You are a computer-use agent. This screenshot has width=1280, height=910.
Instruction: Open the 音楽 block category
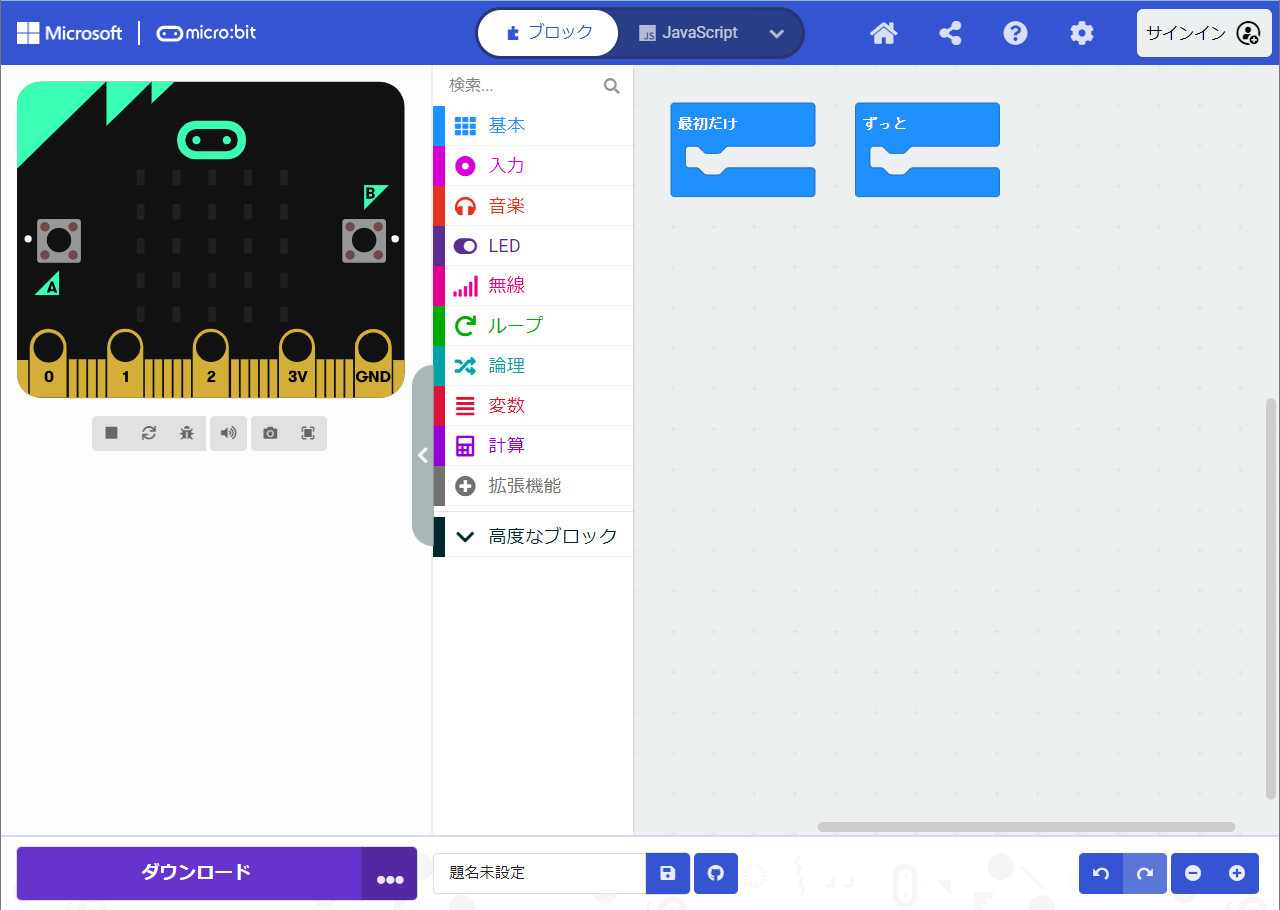(x=533, y=206)
